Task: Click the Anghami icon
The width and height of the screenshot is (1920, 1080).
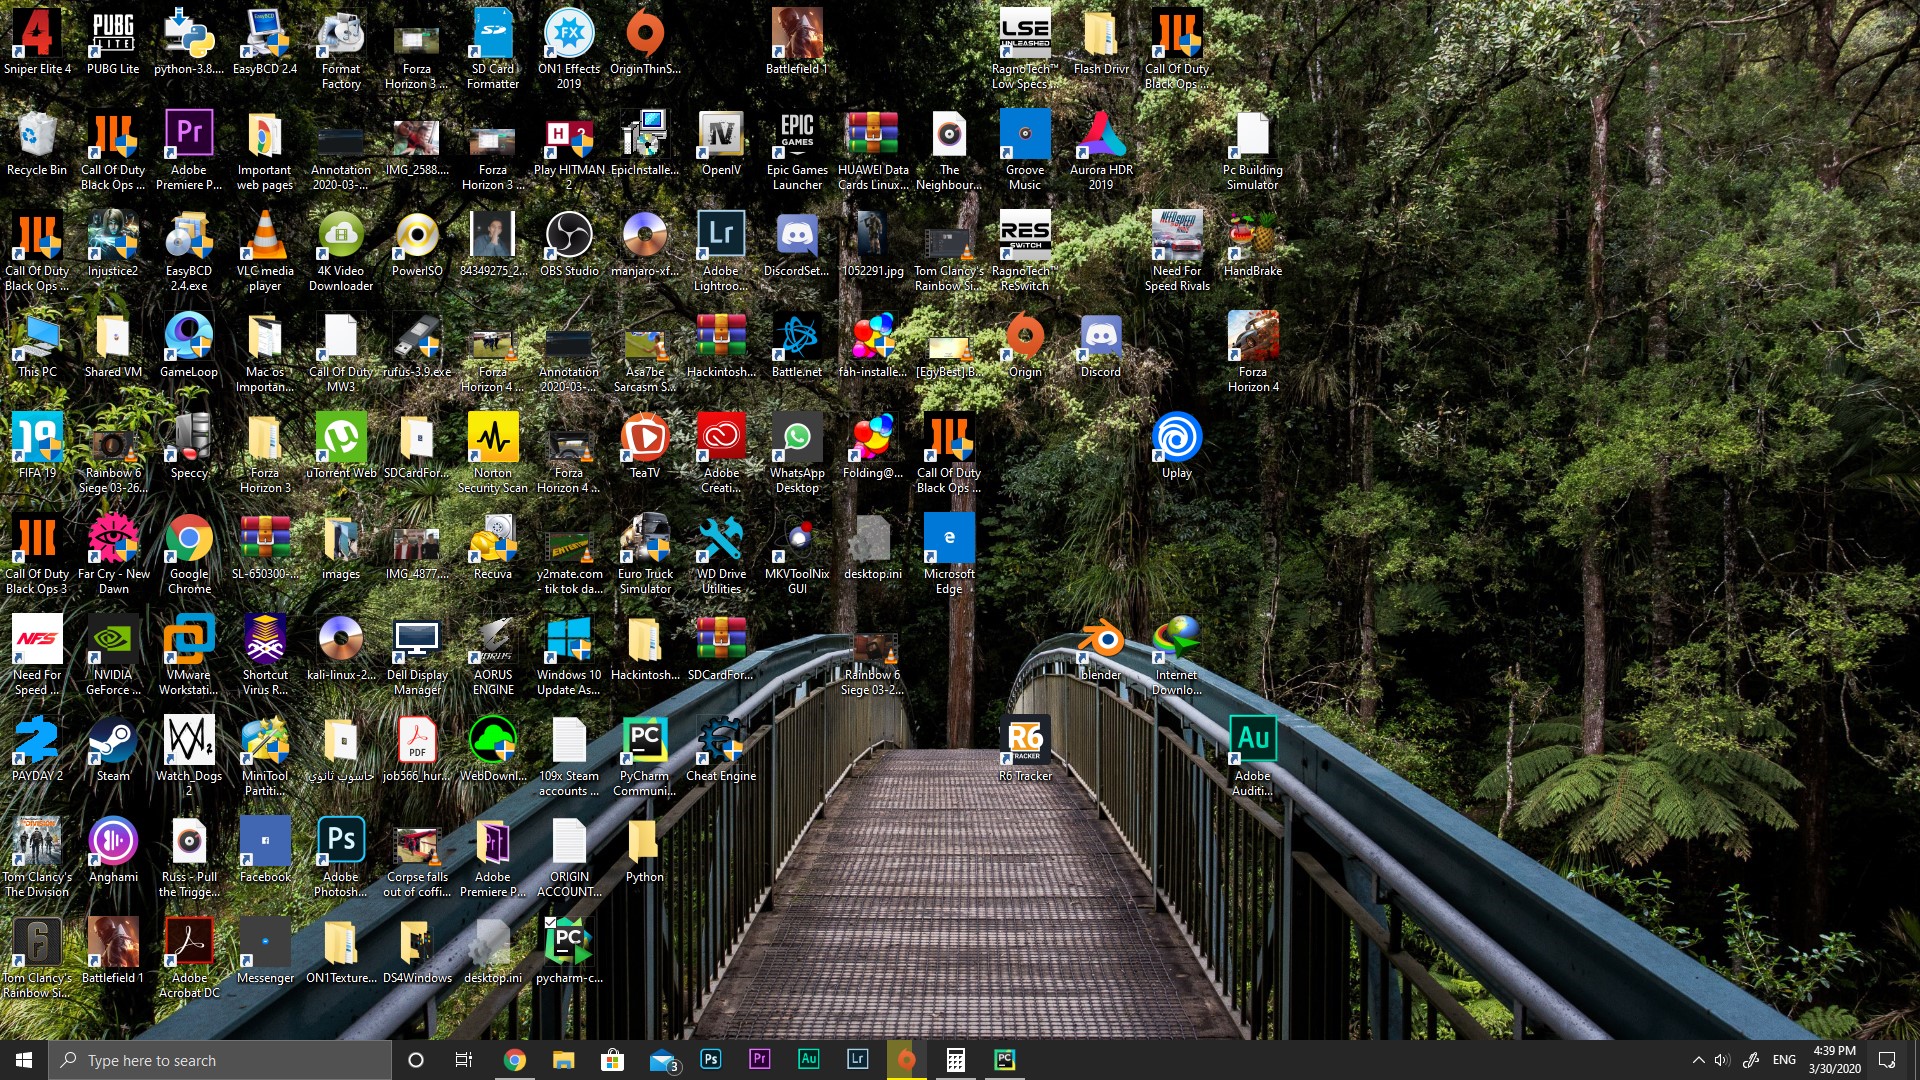Action: coord(113,850)
